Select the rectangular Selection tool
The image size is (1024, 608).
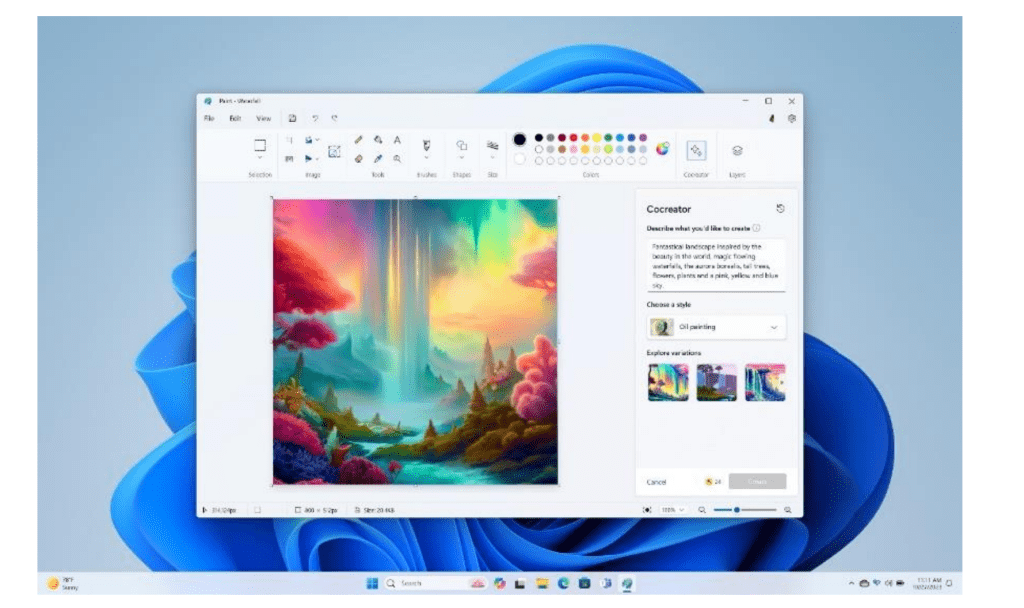[262, 146]
